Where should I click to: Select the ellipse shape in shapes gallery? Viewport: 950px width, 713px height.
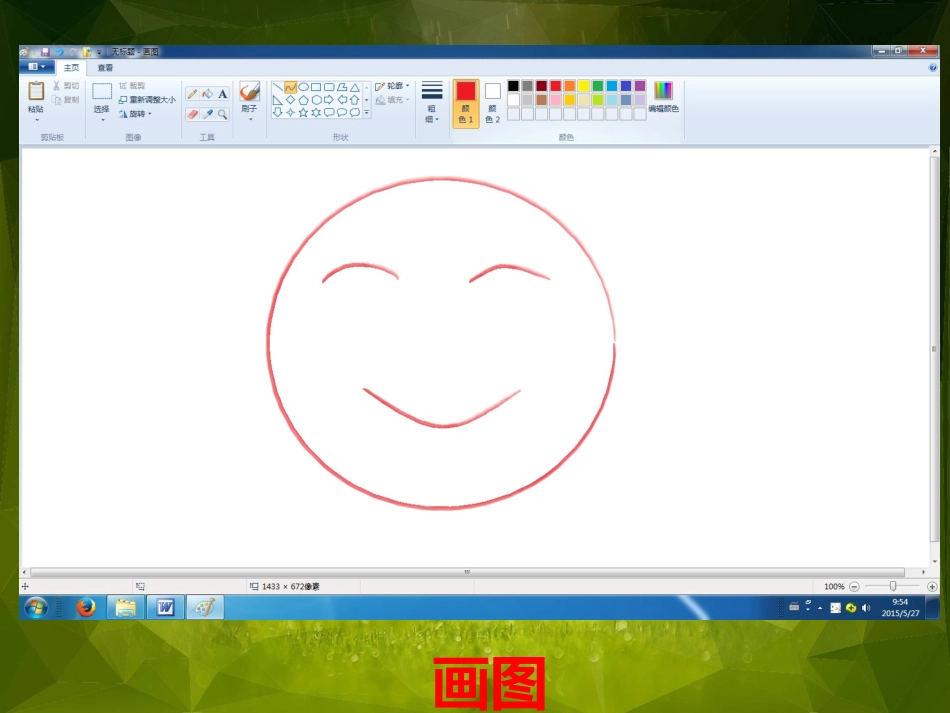(303, 87)
